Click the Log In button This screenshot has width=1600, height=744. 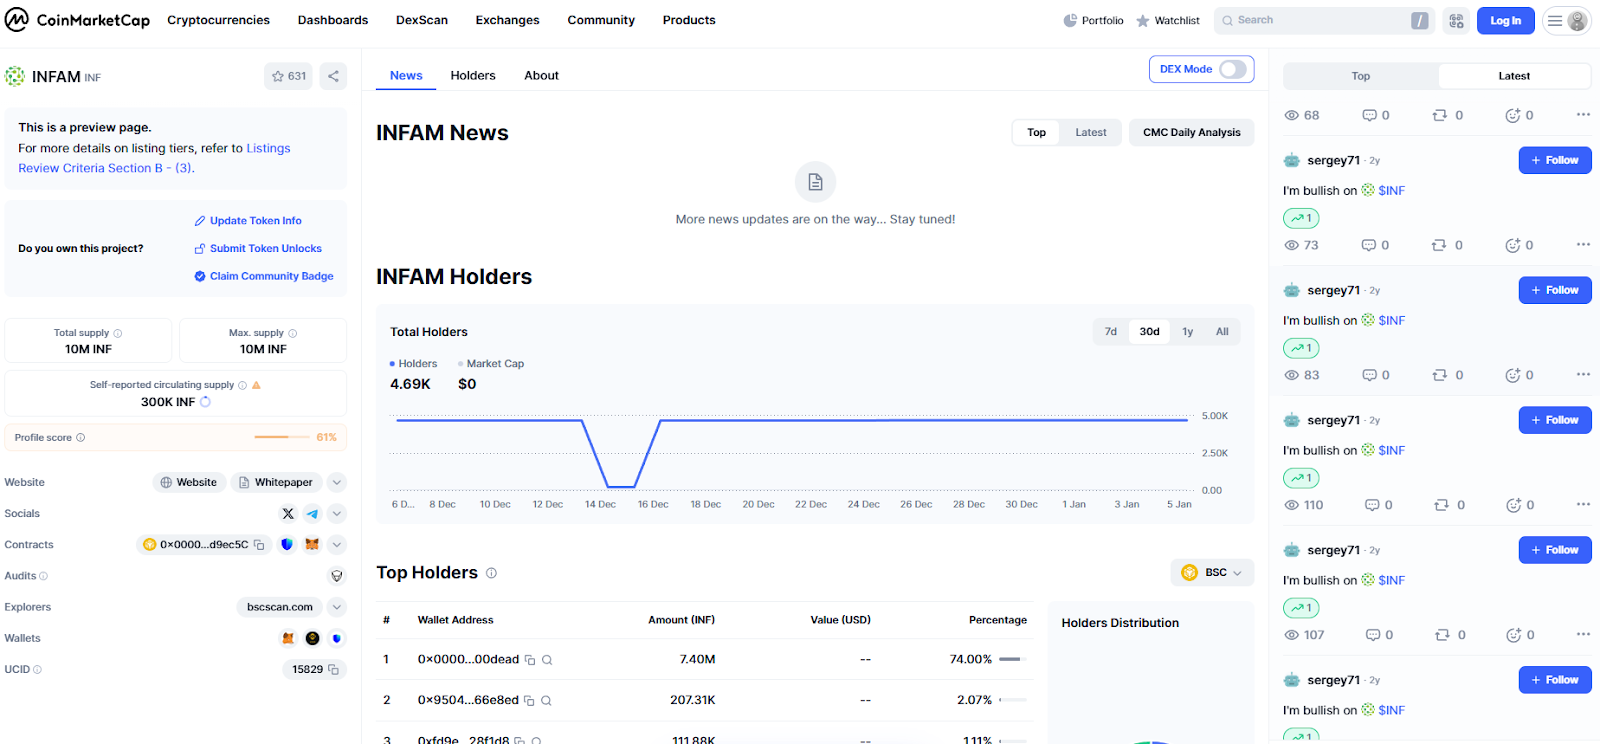pyautogui.click(x=1505, y=21)
